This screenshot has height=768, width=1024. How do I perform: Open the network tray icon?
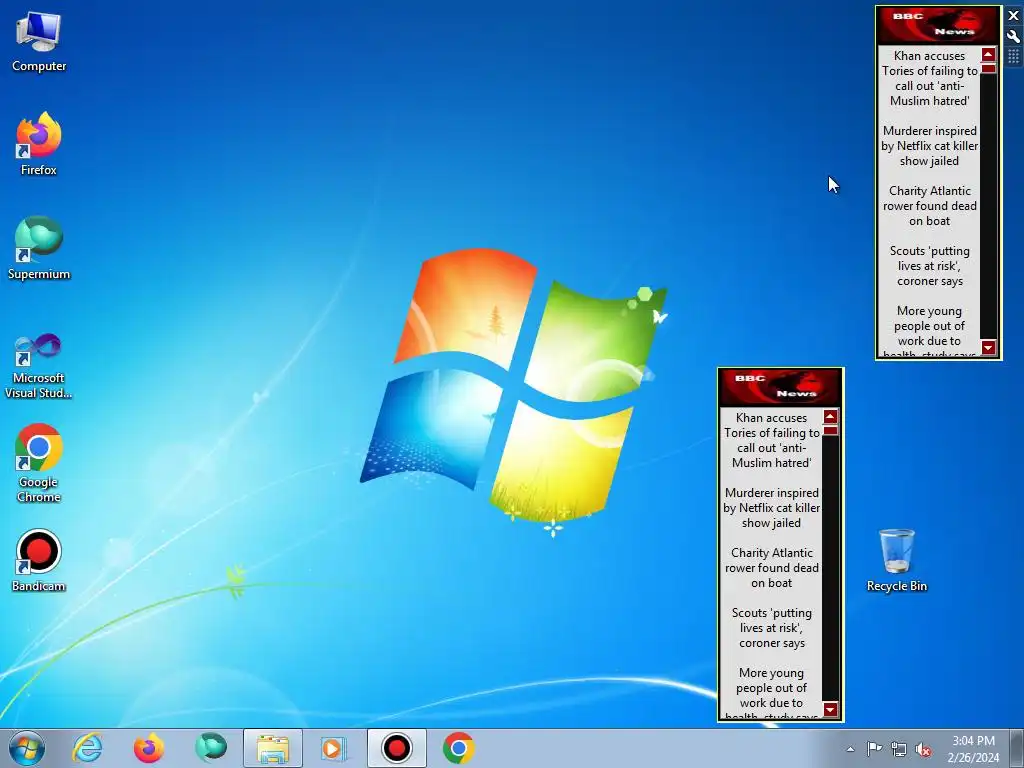pyautogui.click(x=899, y=749)
